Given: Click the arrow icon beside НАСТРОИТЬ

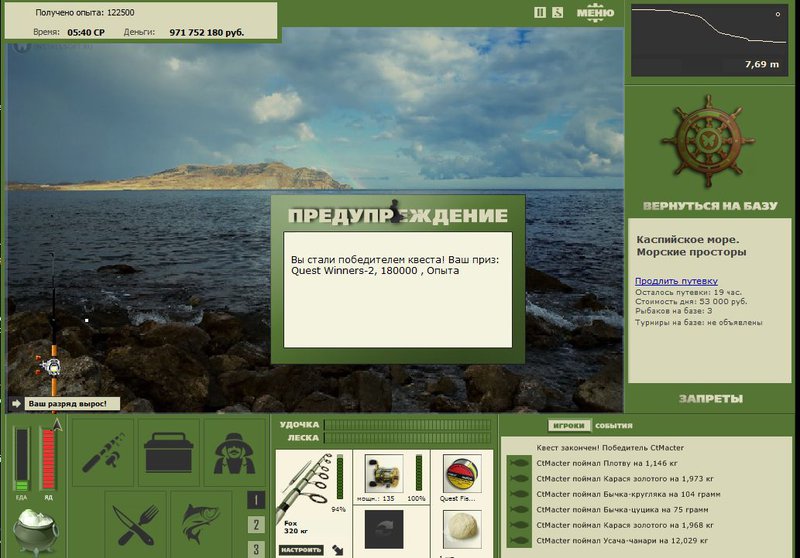Looking at the screenshot, I should 338,550.
